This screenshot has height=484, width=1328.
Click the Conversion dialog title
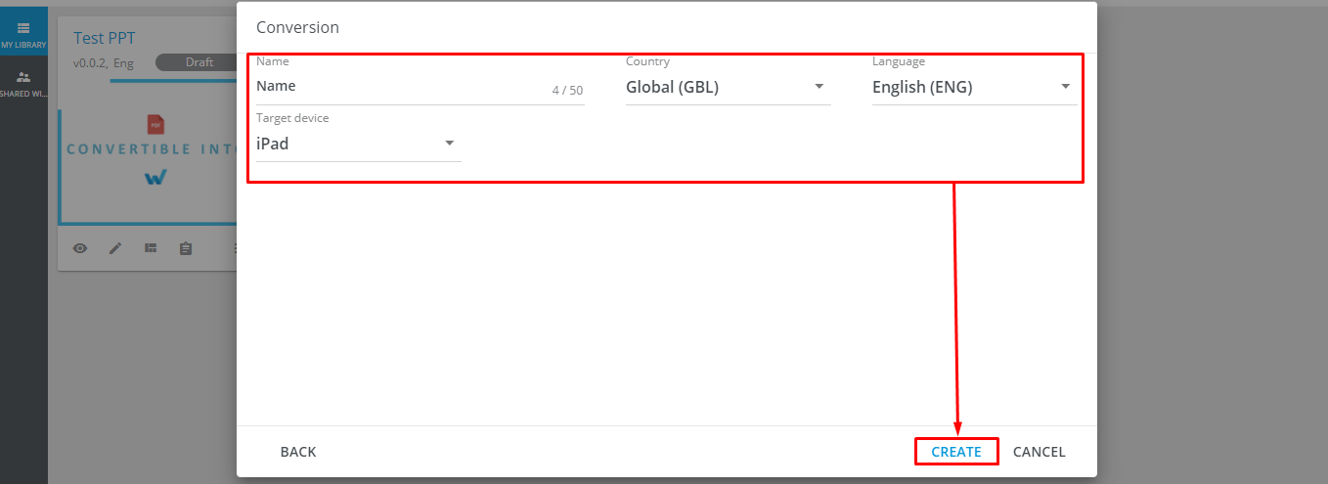[297, 27]
